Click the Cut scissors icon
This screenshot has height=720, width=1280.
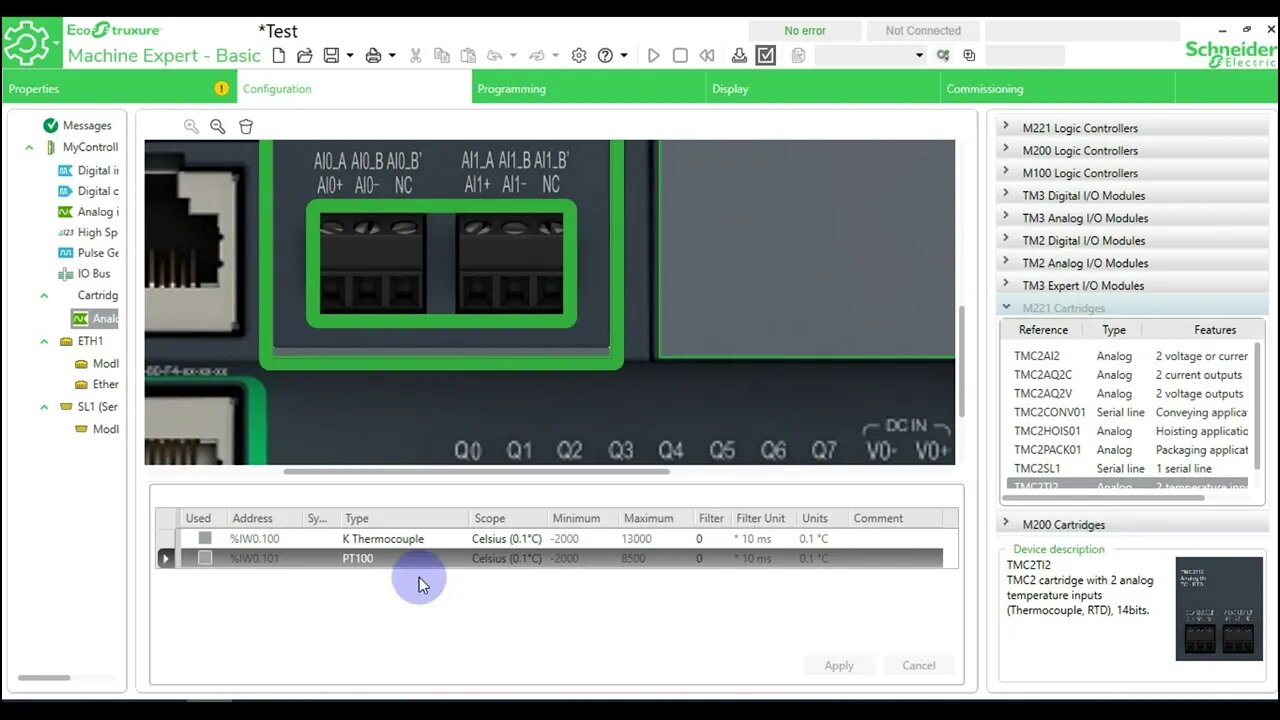[416, 56]
